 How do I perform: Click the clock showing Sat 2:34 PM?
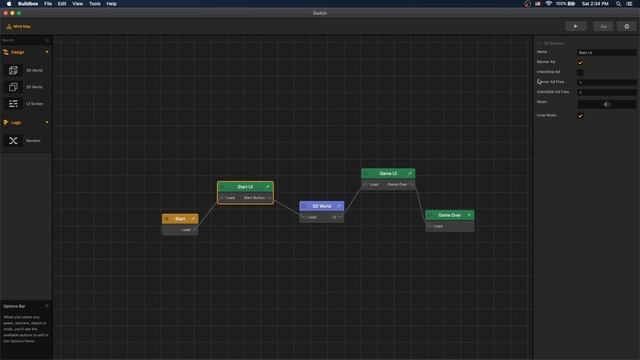(x=595, y=4)
